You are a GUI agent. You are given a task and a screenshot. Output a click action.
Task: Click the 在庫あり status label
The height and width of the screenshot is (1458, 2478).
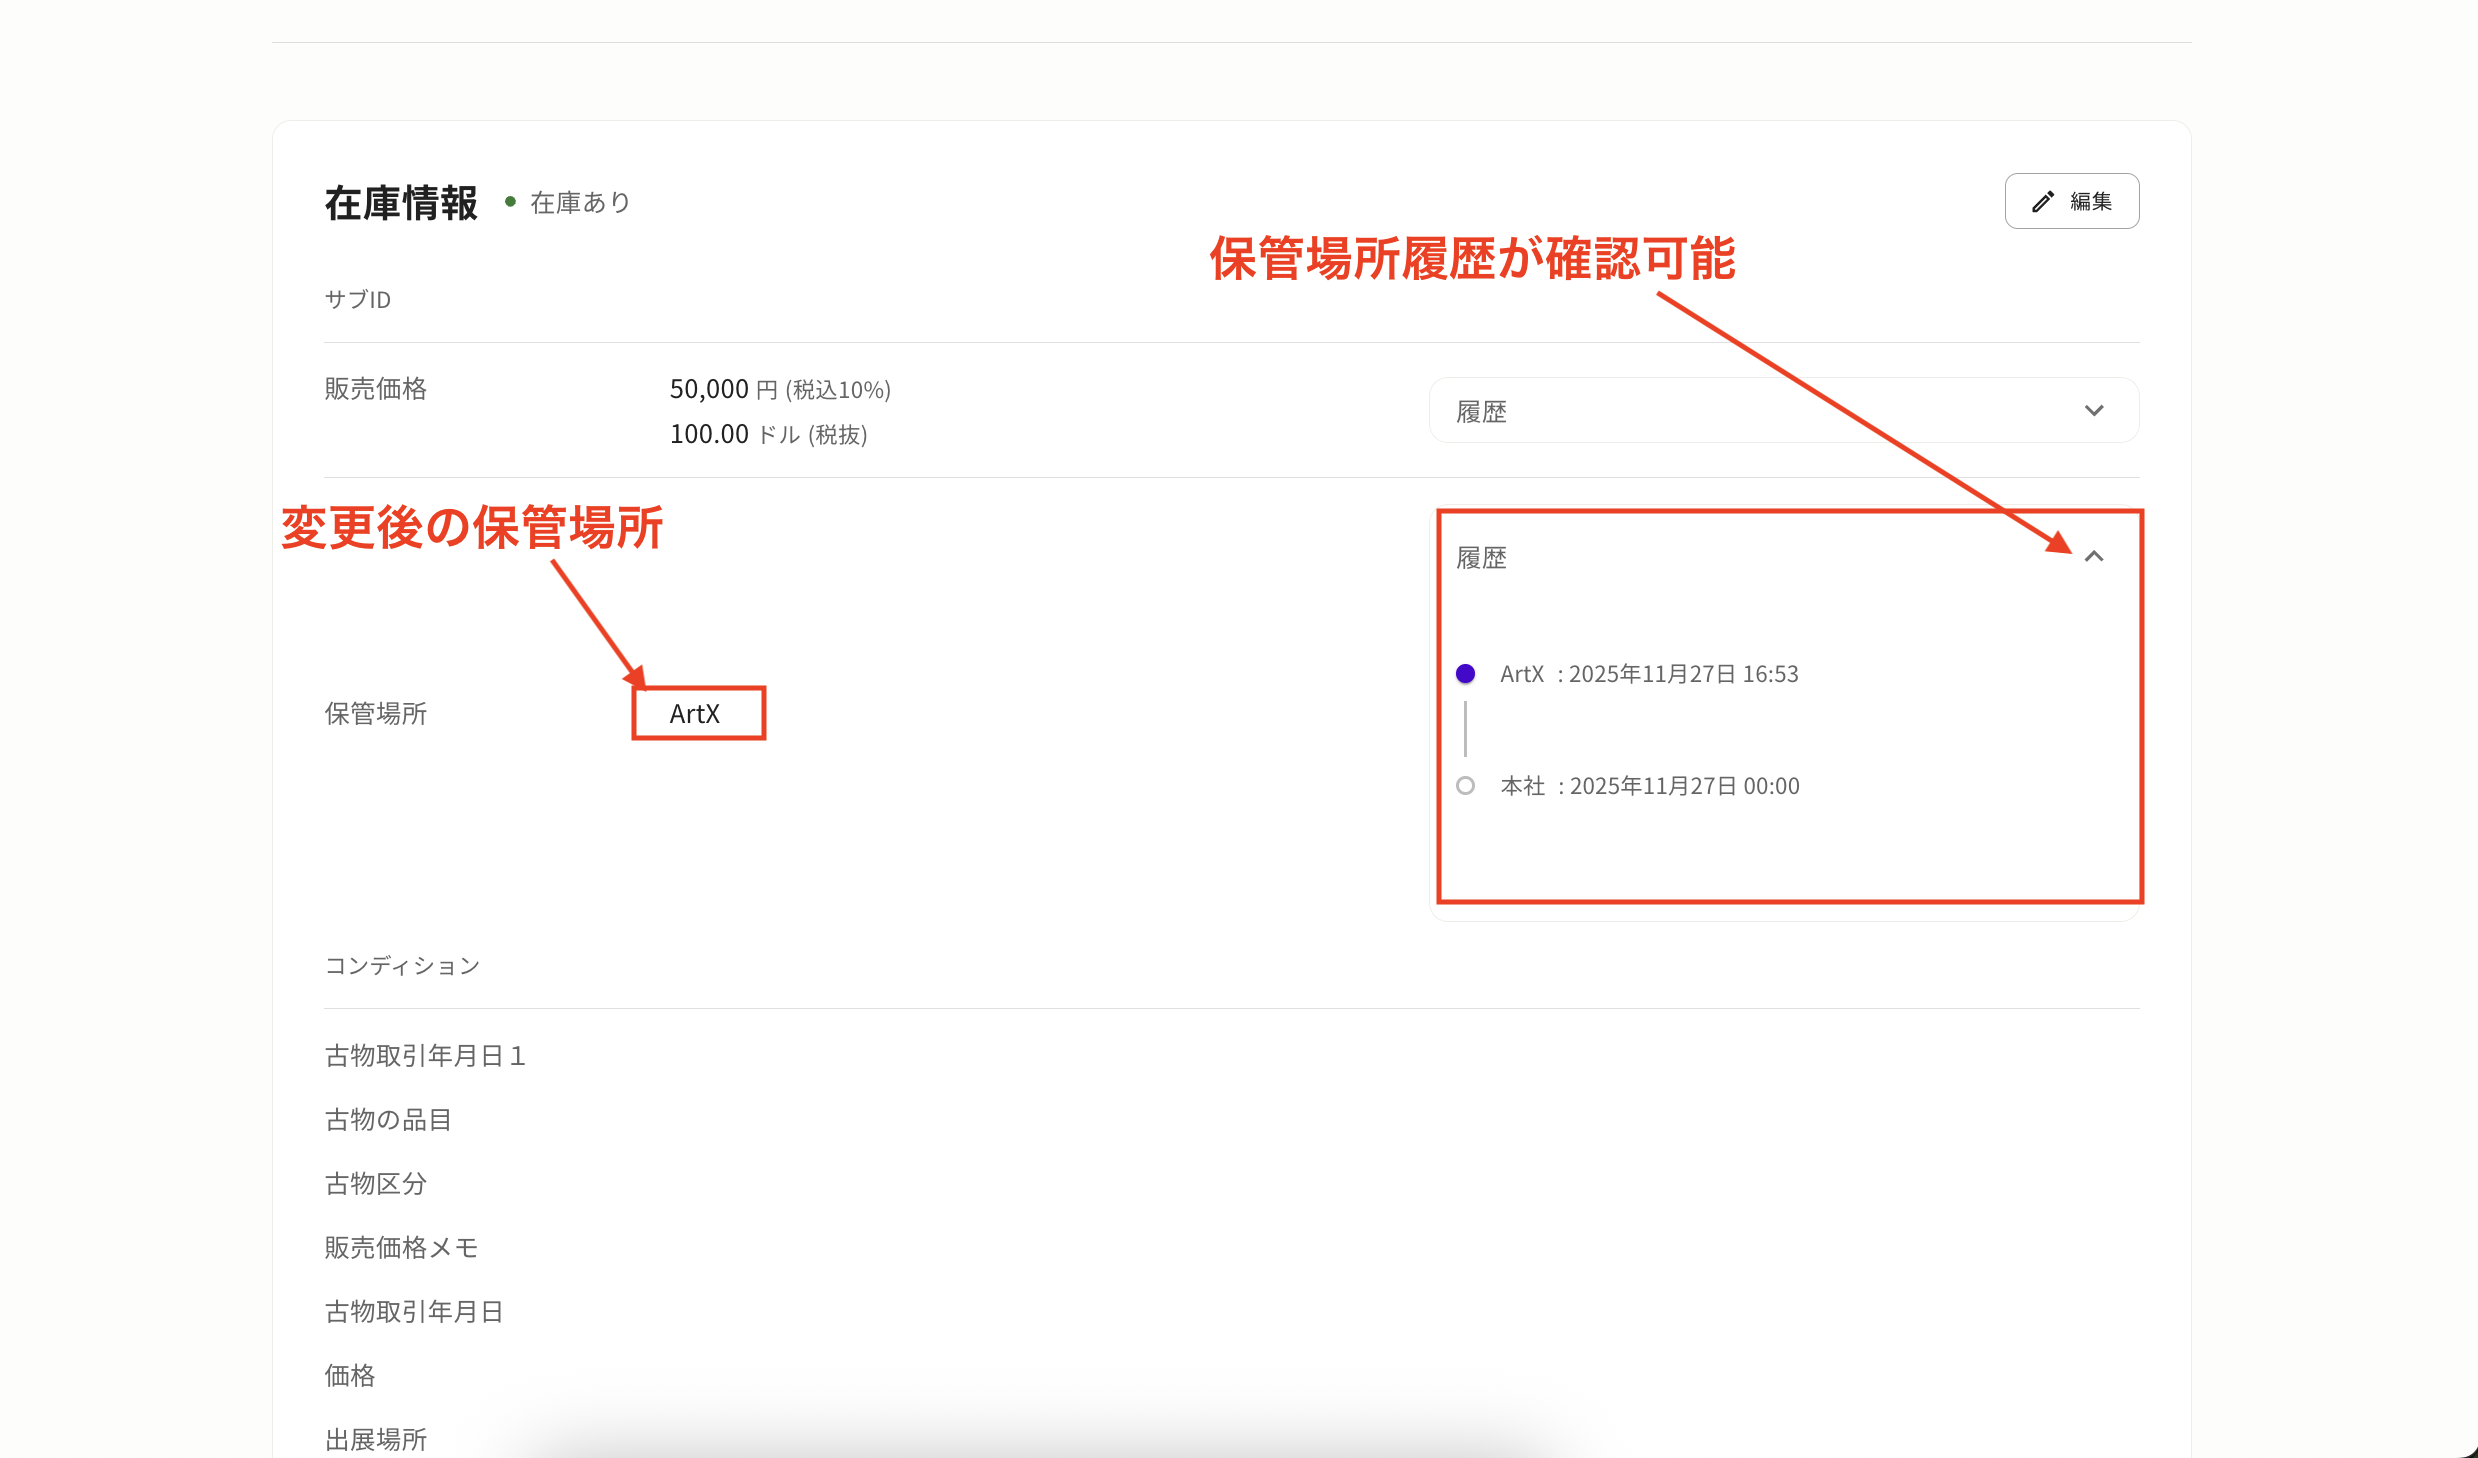580,203
